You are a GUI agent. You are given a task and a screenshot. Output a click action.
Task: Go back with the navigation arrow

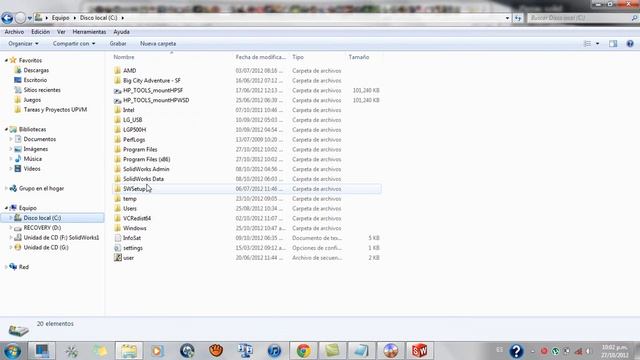click(x=7, y=18)
